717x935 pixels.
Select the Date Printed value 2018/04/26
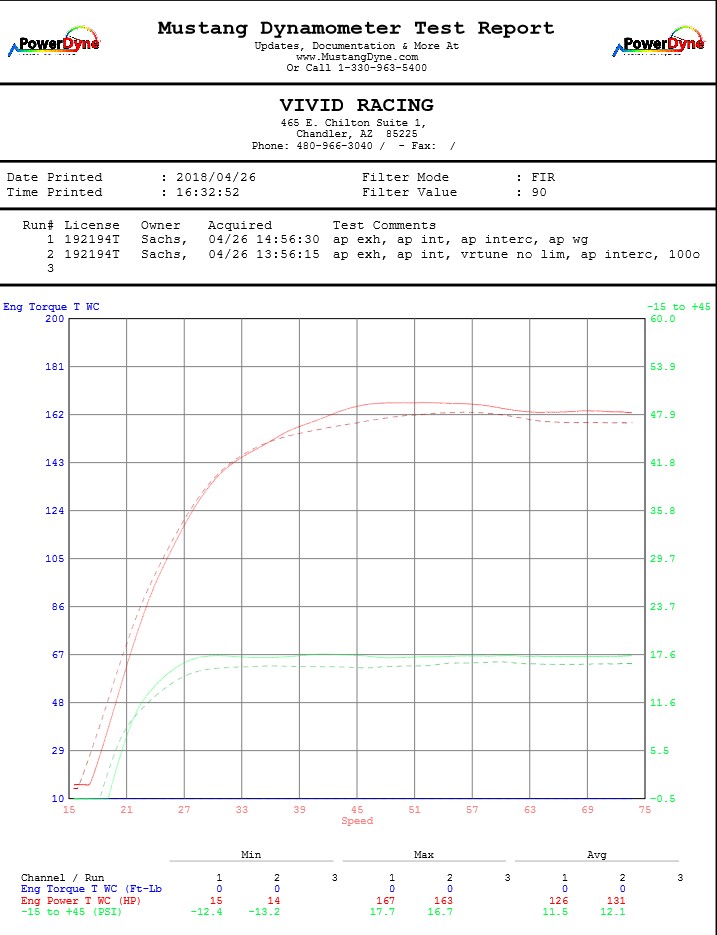[217, 177]
